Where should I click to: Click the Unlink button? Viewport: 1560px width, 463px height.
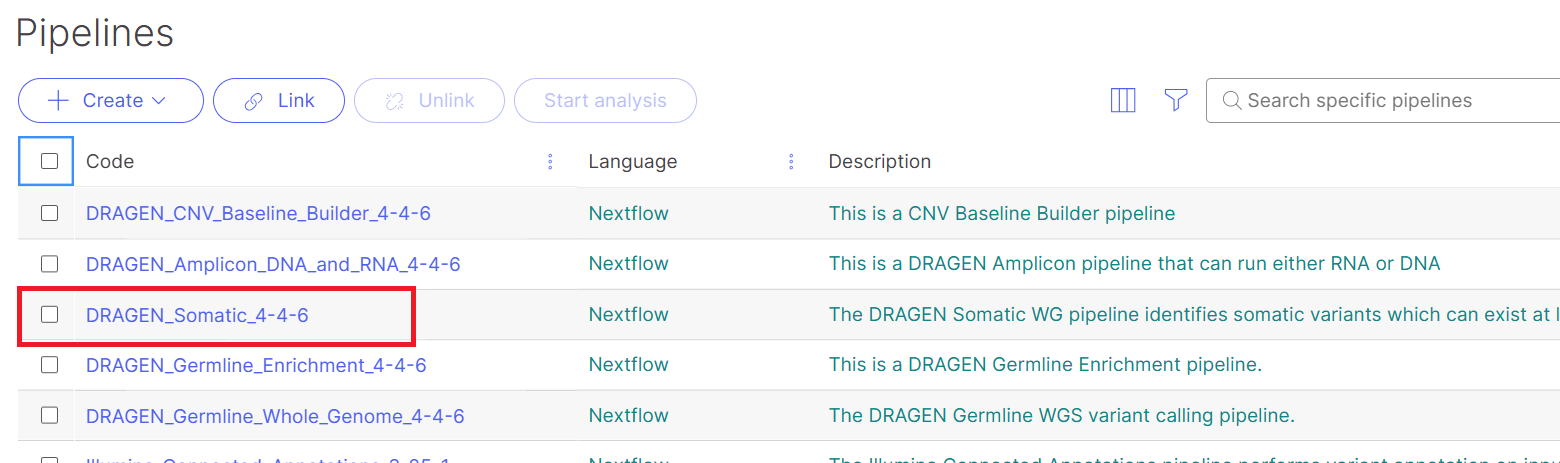[x=429, y=101]
